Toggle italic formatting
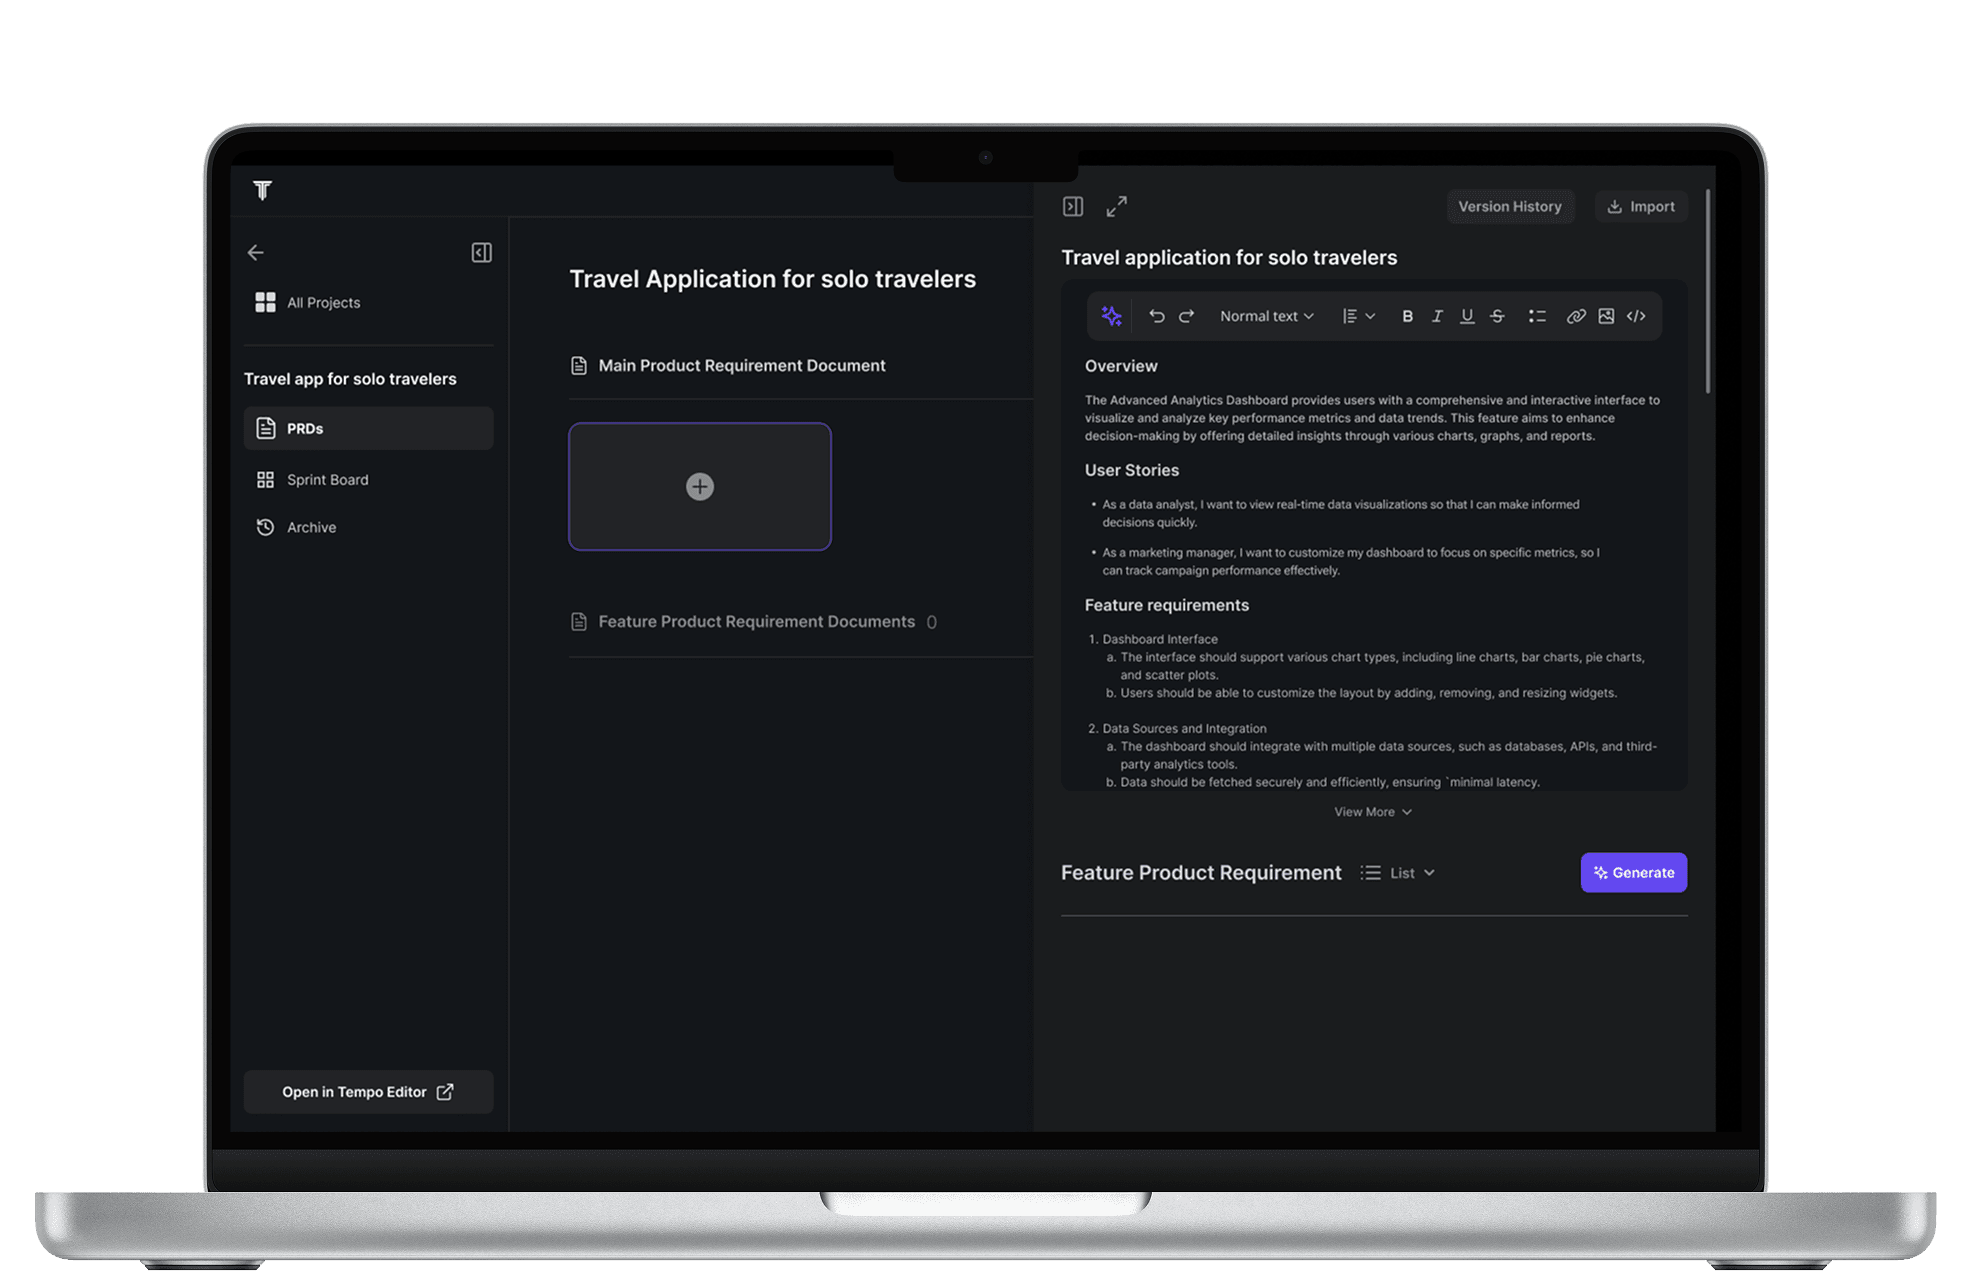 [1437, 316]
